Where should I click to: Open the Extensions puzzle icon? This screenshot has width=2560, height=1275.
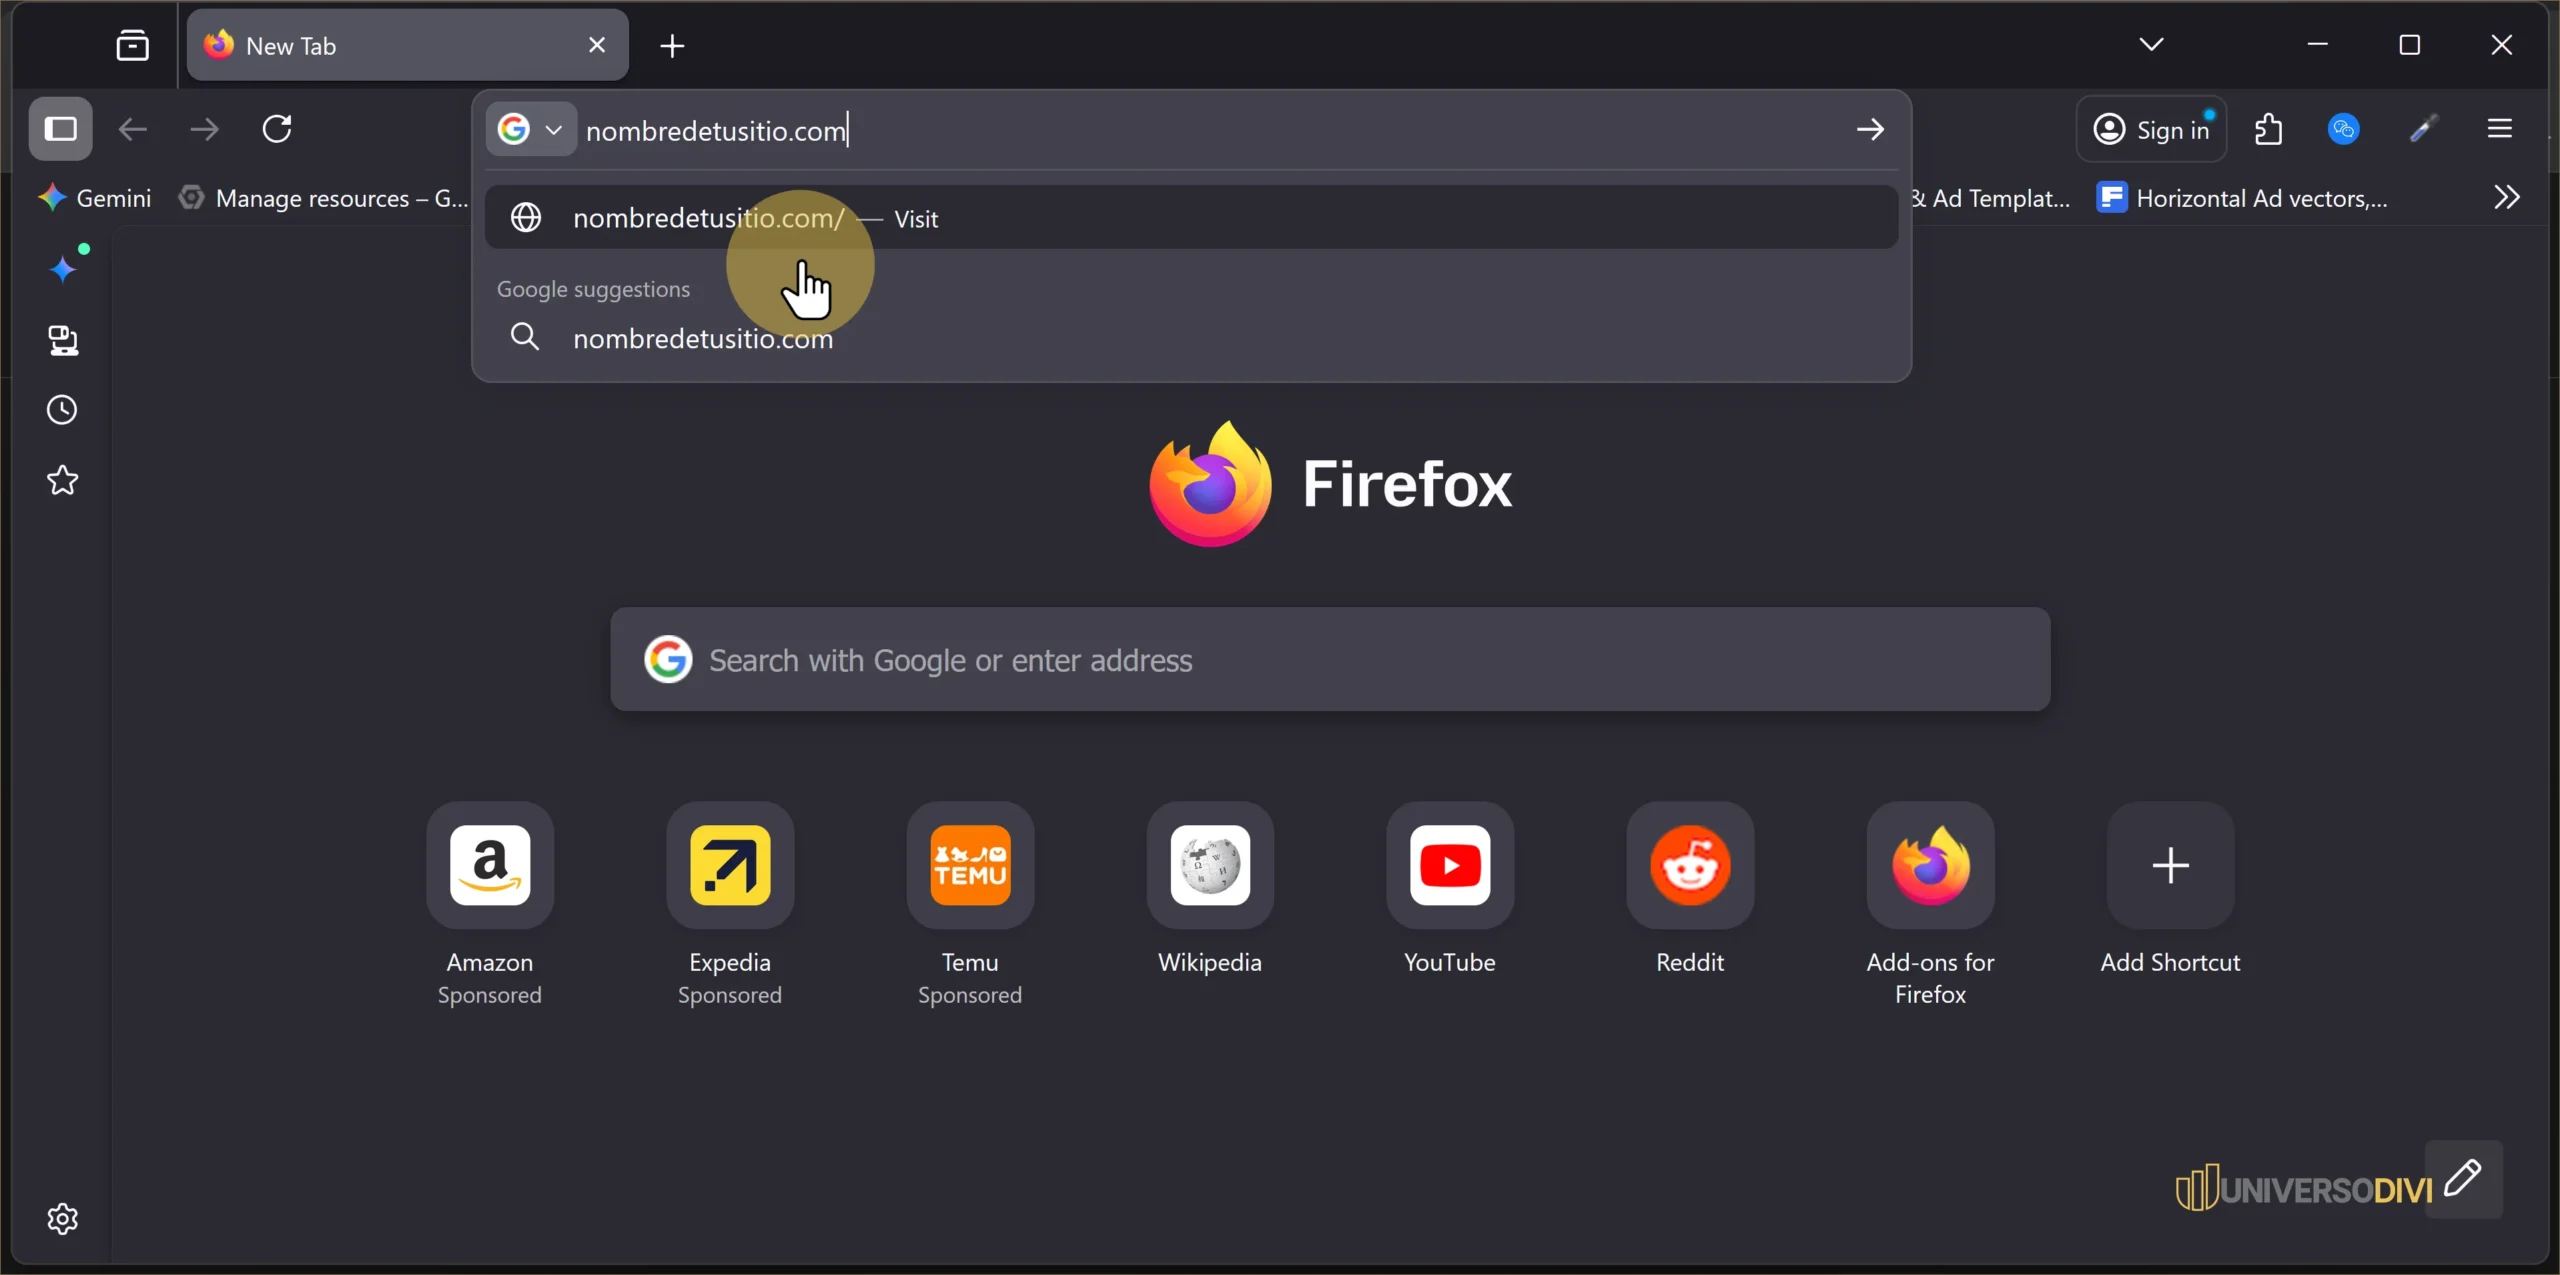(2269, 129)
